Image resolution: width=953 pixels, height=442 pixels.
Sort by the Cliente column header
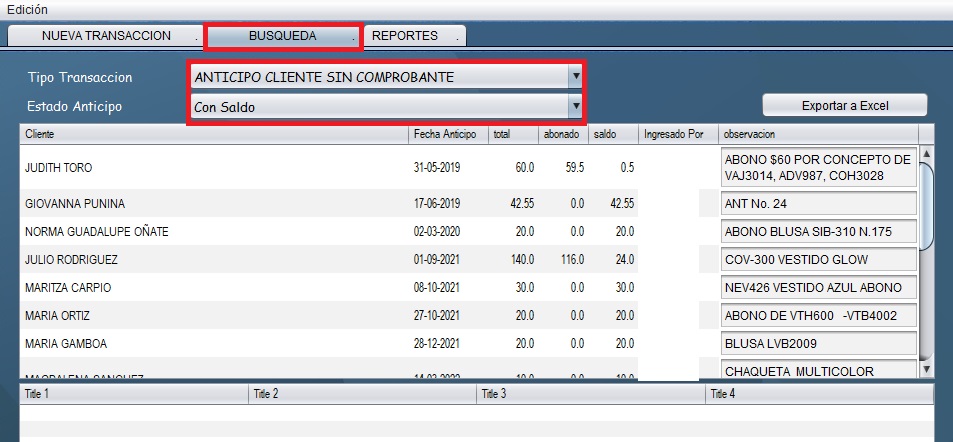[214, 134]
